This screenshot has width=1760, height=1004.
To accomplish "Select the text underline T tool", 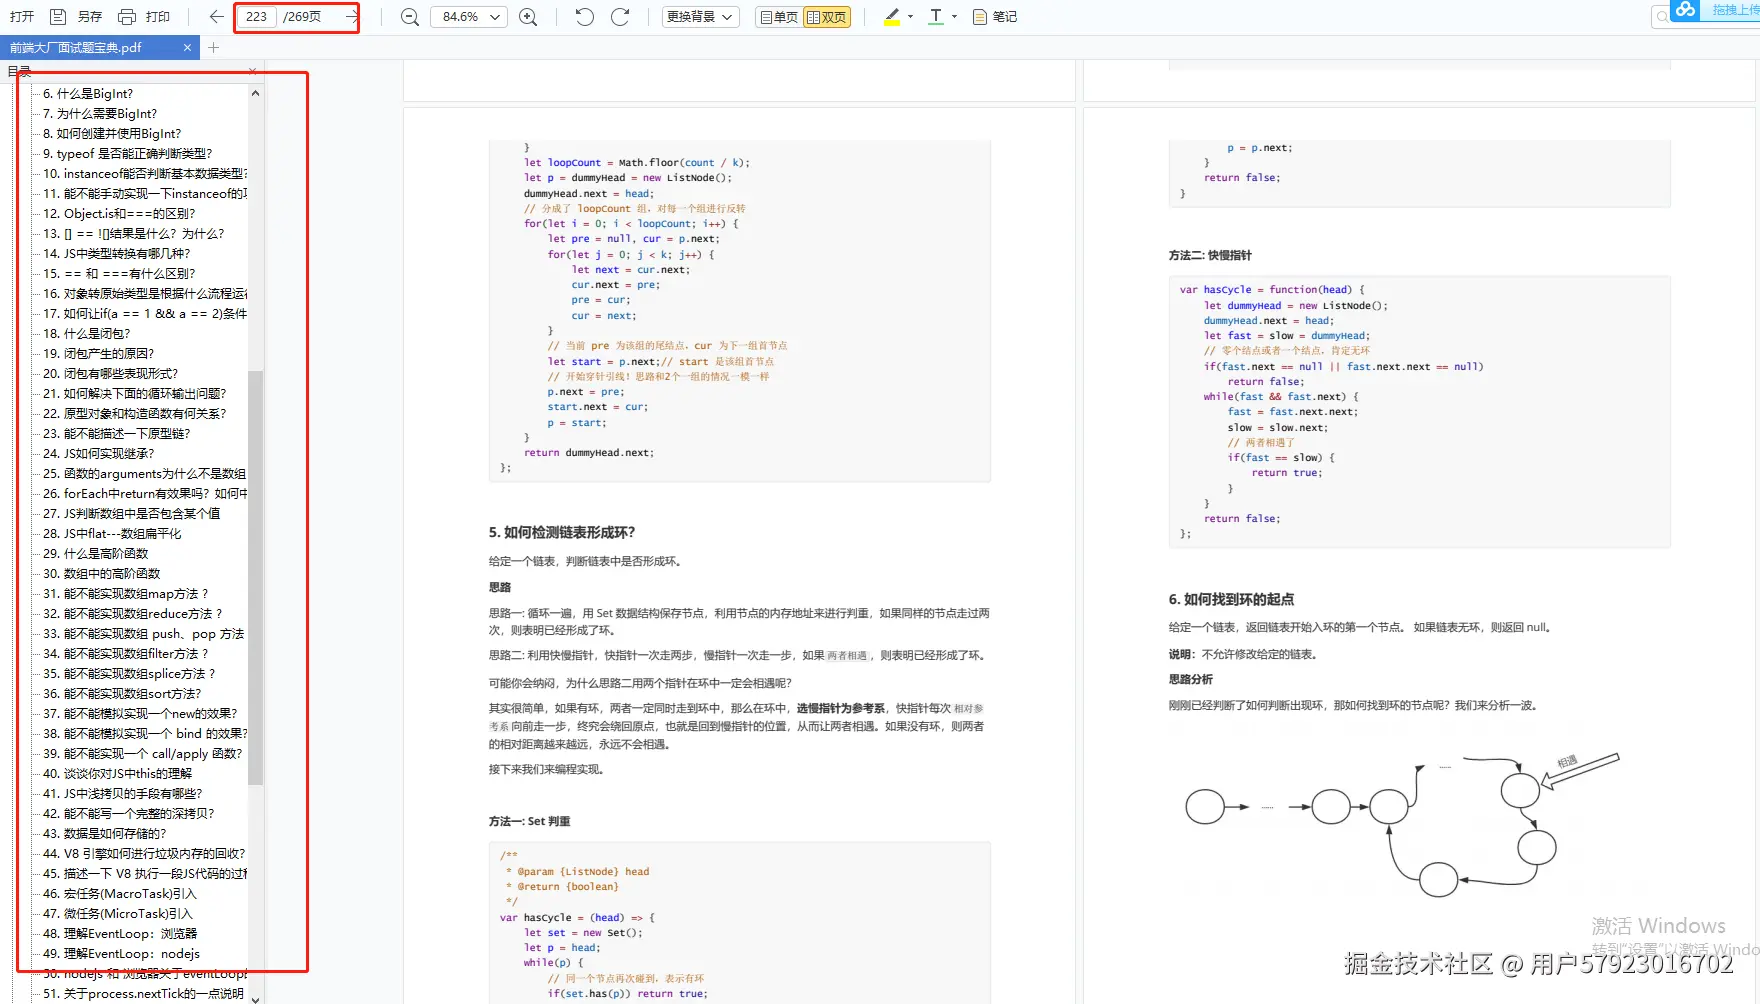I will point(936,17).
